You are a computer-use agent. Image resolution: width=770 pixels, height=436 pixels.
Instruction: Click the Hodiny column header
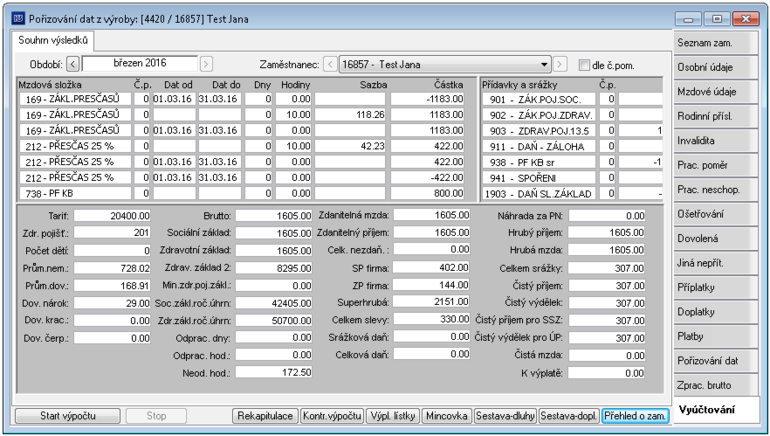click(x=296, y=85)
